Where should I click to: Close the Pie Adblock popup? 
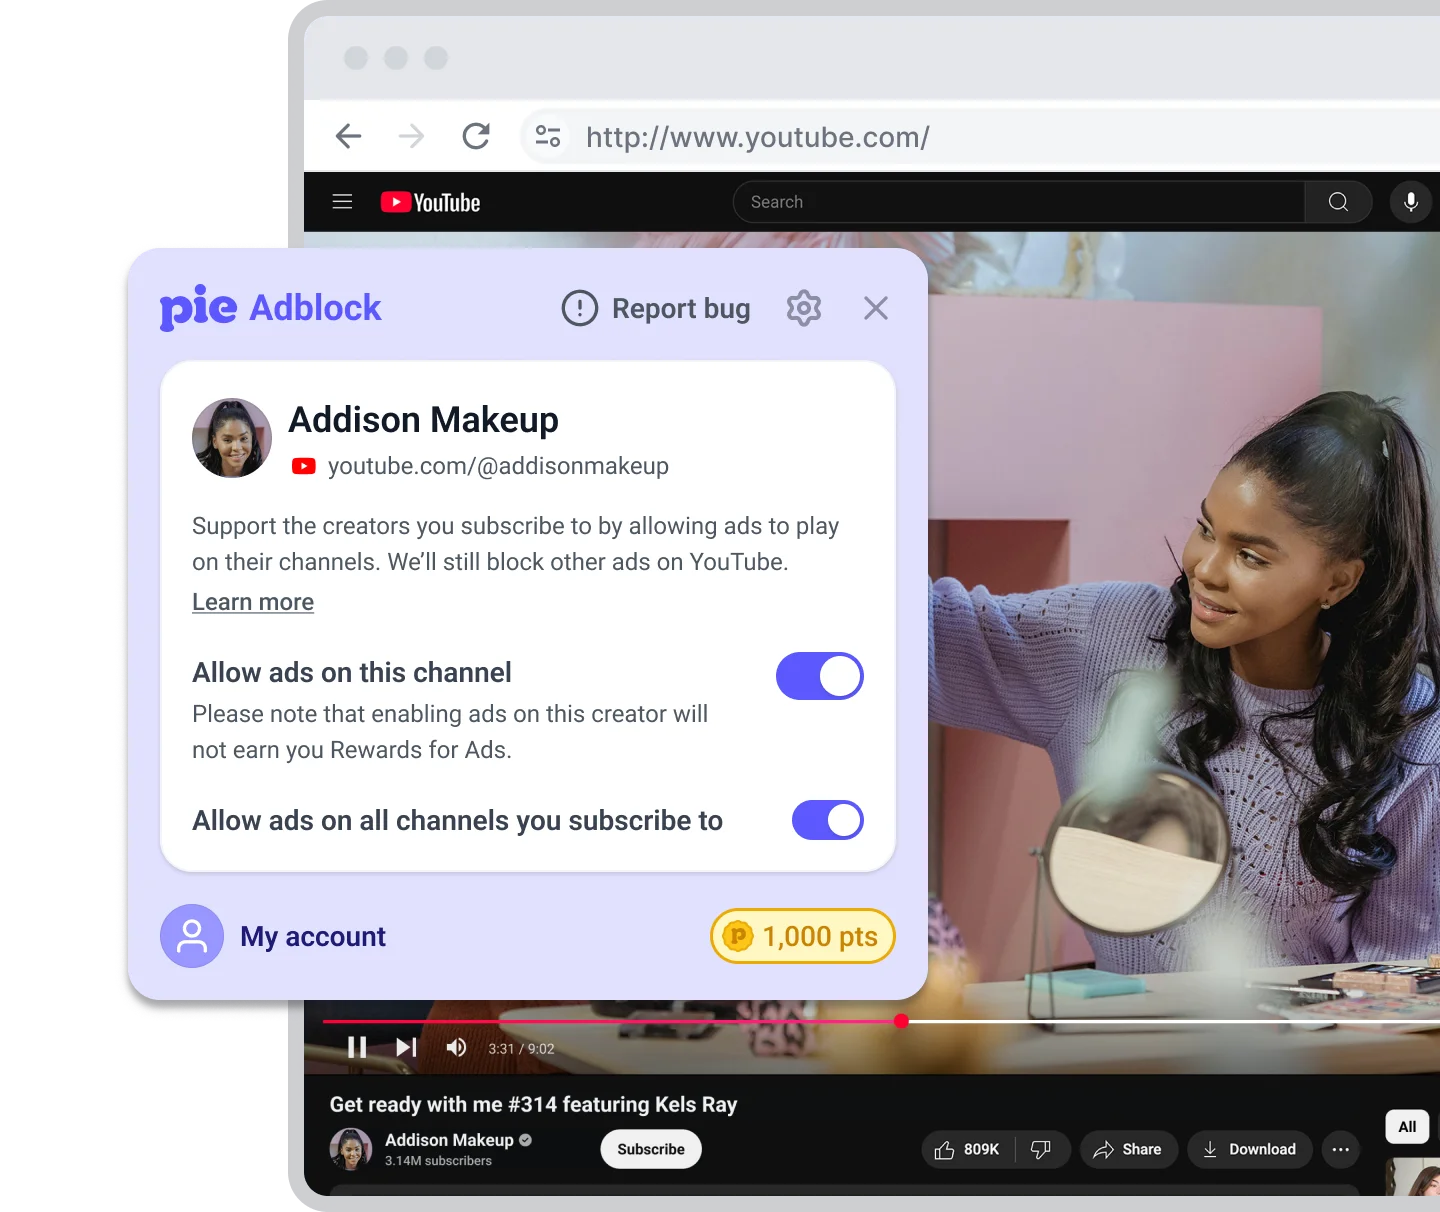coord(876,308)
